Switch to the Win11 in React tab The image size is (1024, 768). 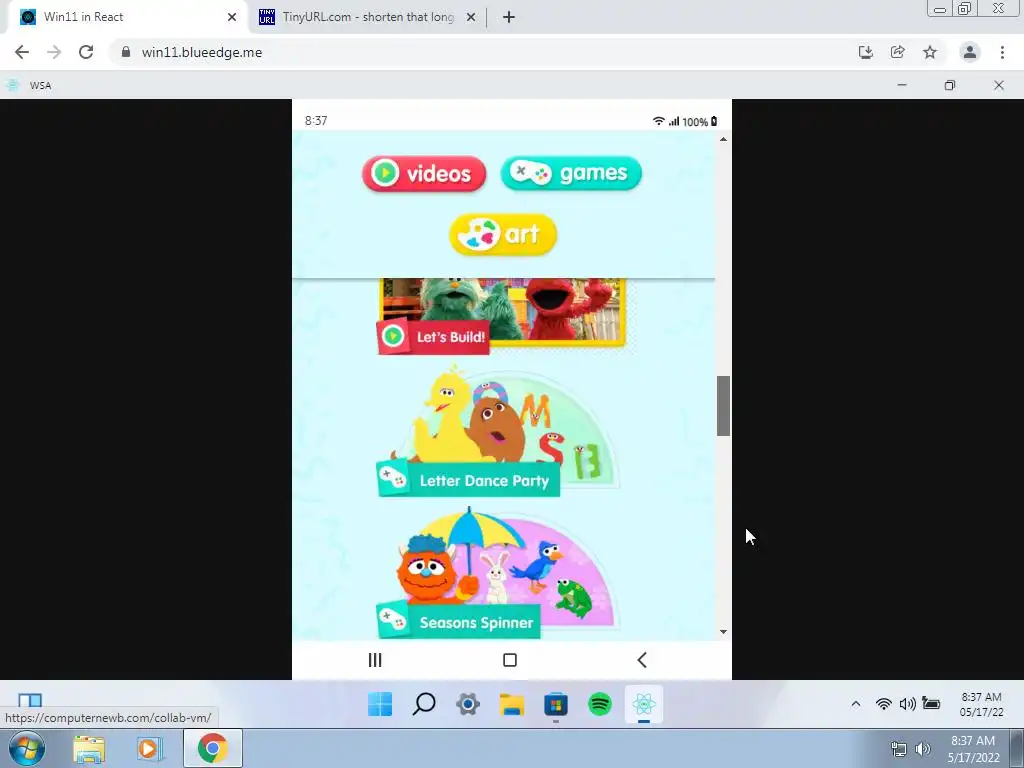(127, 17)
